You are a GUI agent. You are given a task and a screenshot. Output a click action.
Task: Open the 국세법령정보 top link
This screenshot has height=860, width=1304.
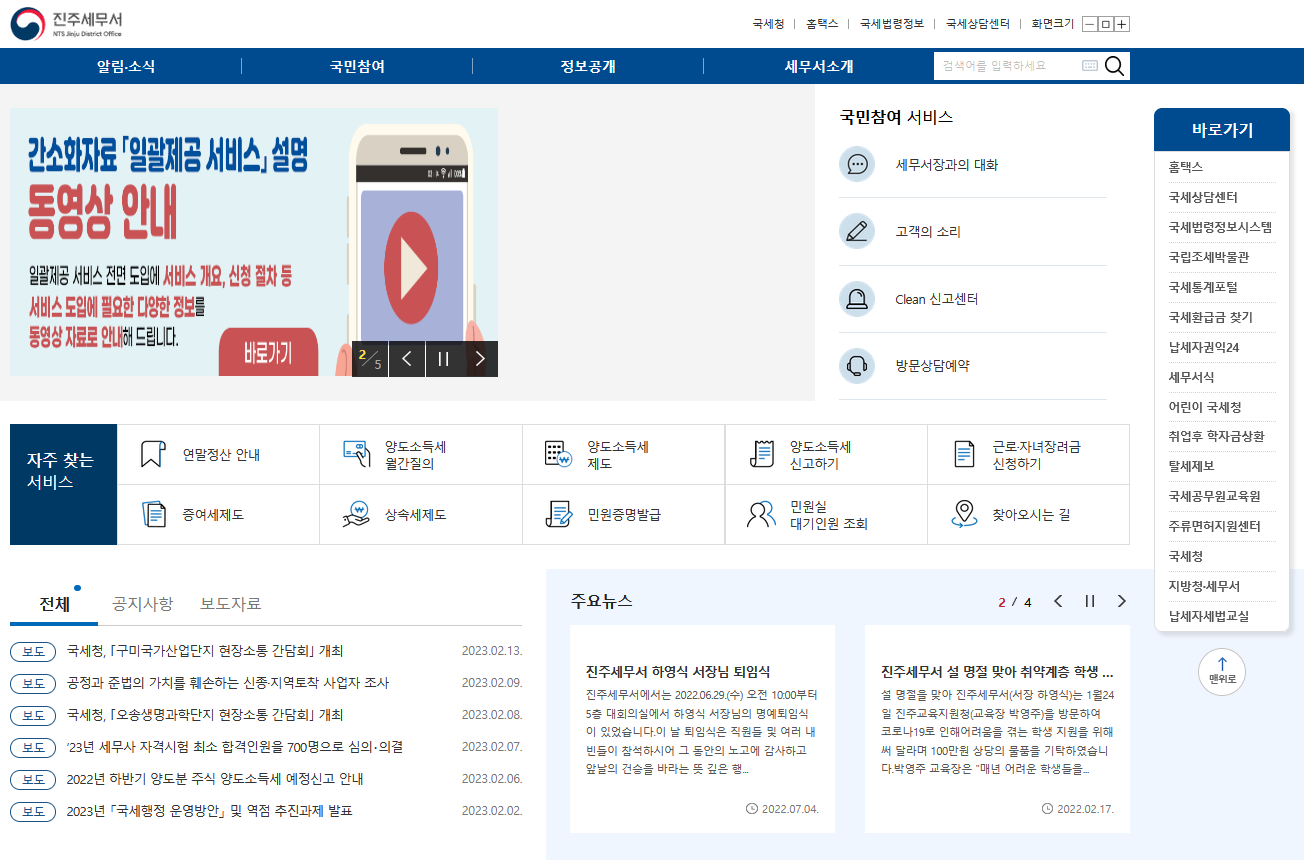892,24
